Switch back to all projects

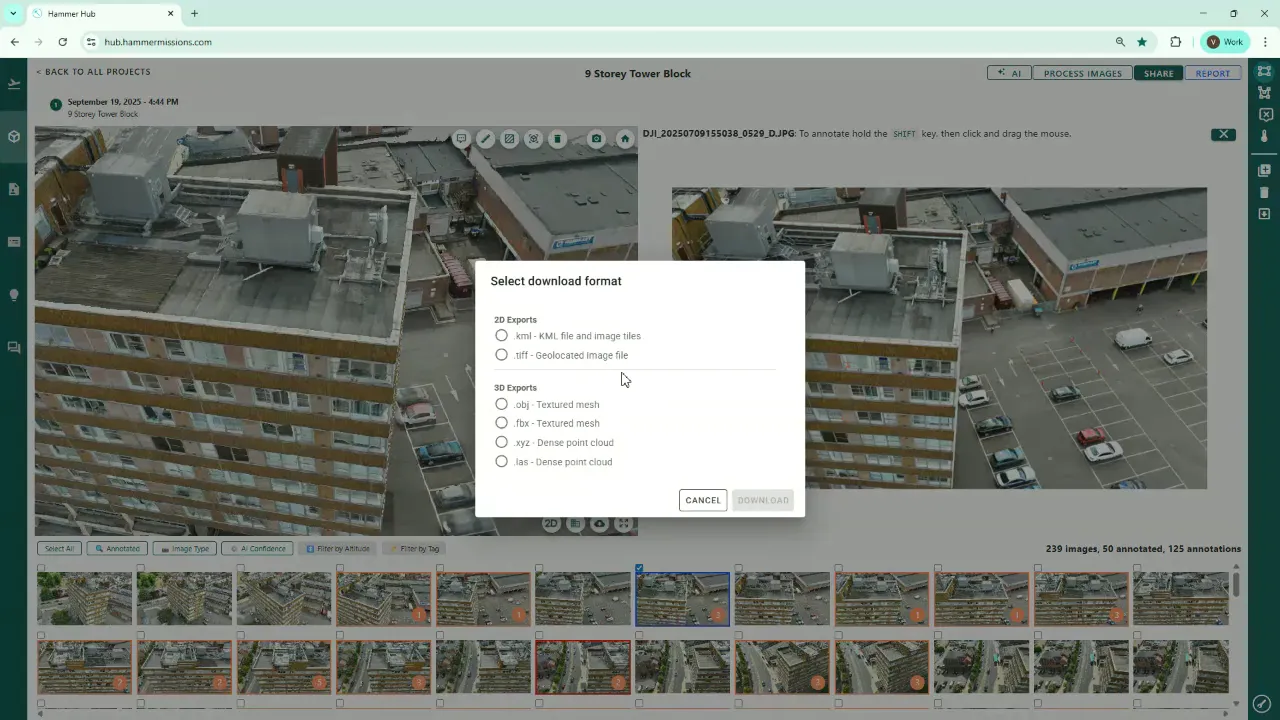pos(93,71)
